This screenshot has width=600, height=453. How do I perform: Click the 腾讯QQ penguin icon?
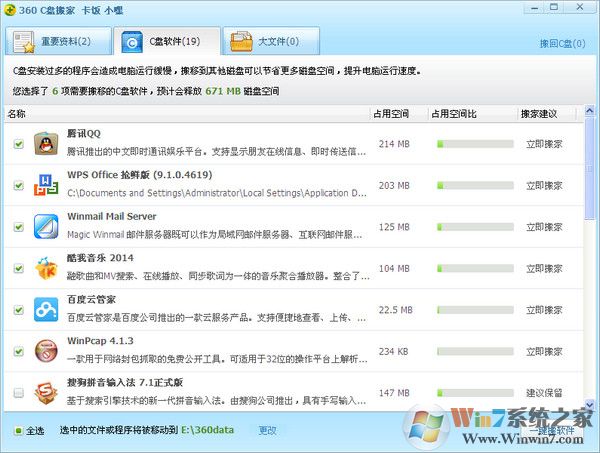pos(46,143)
